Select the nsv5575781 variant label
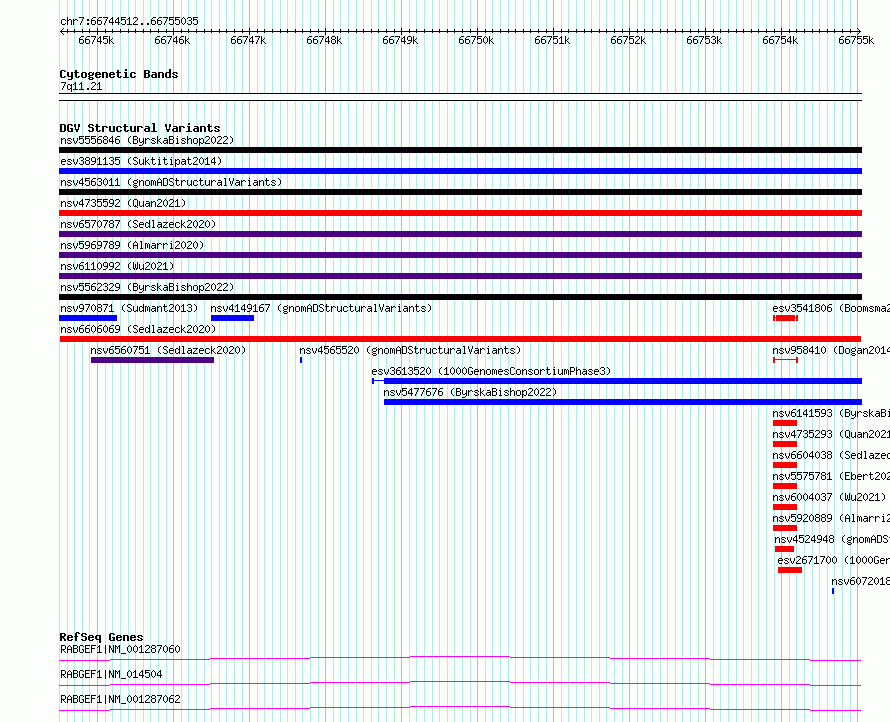Viewport: 890px width, 722px height. pos(831,476)
